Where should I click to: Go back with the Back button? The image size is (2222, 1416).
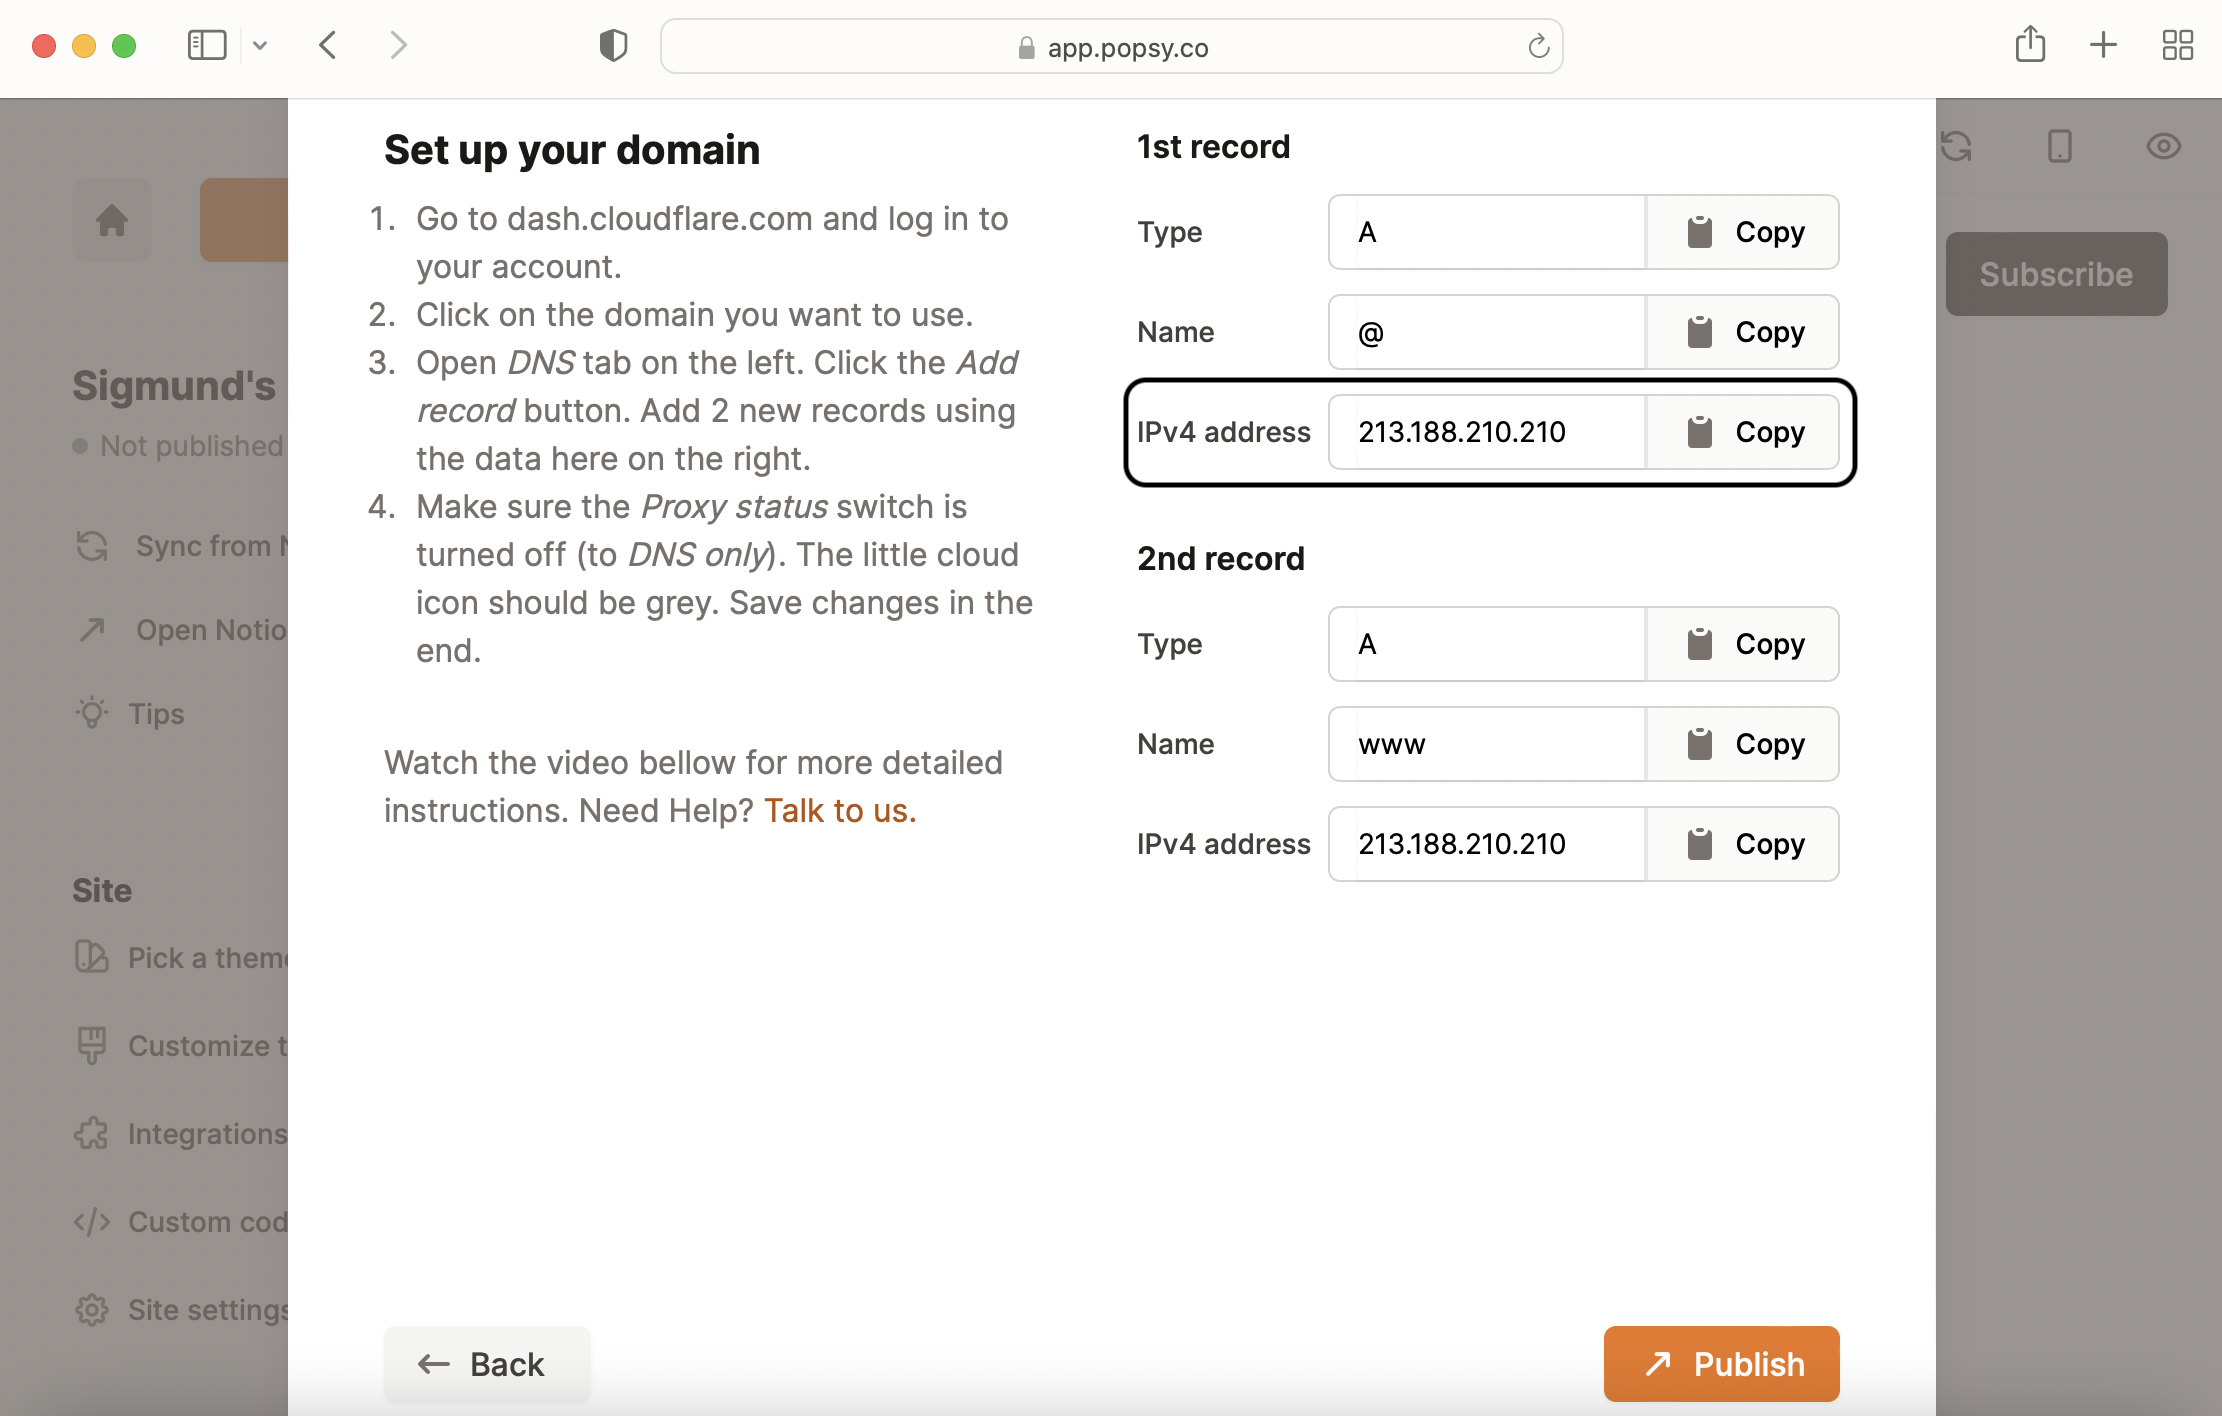487,1363
